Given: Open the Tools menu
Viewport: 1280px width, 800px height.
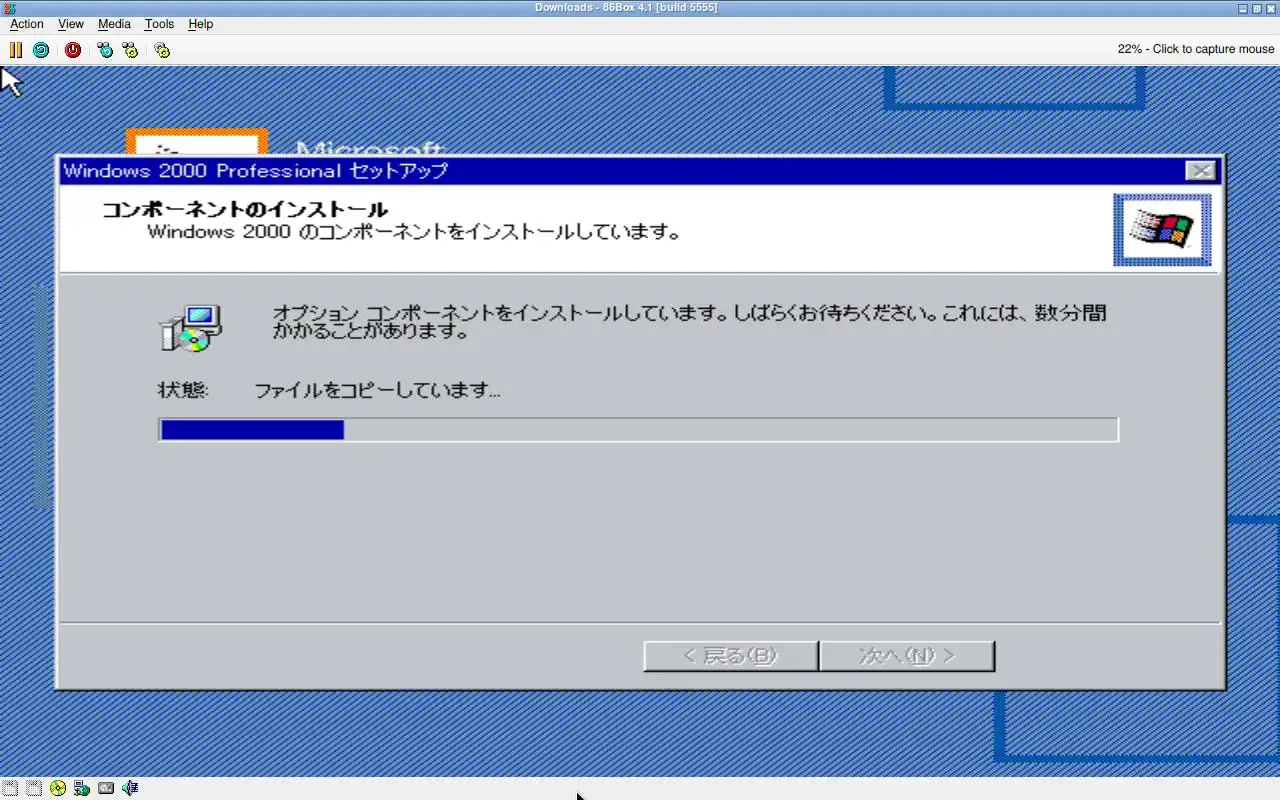Looking at the screenshot, I should tap(159, 24).
